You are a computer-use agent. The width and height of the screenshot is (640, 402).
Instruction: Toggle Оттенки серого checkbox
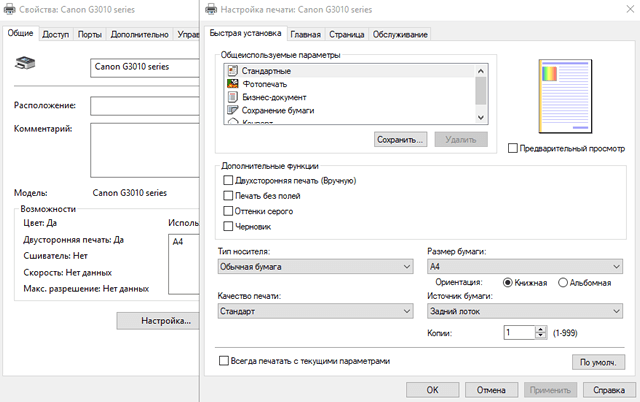228,211
